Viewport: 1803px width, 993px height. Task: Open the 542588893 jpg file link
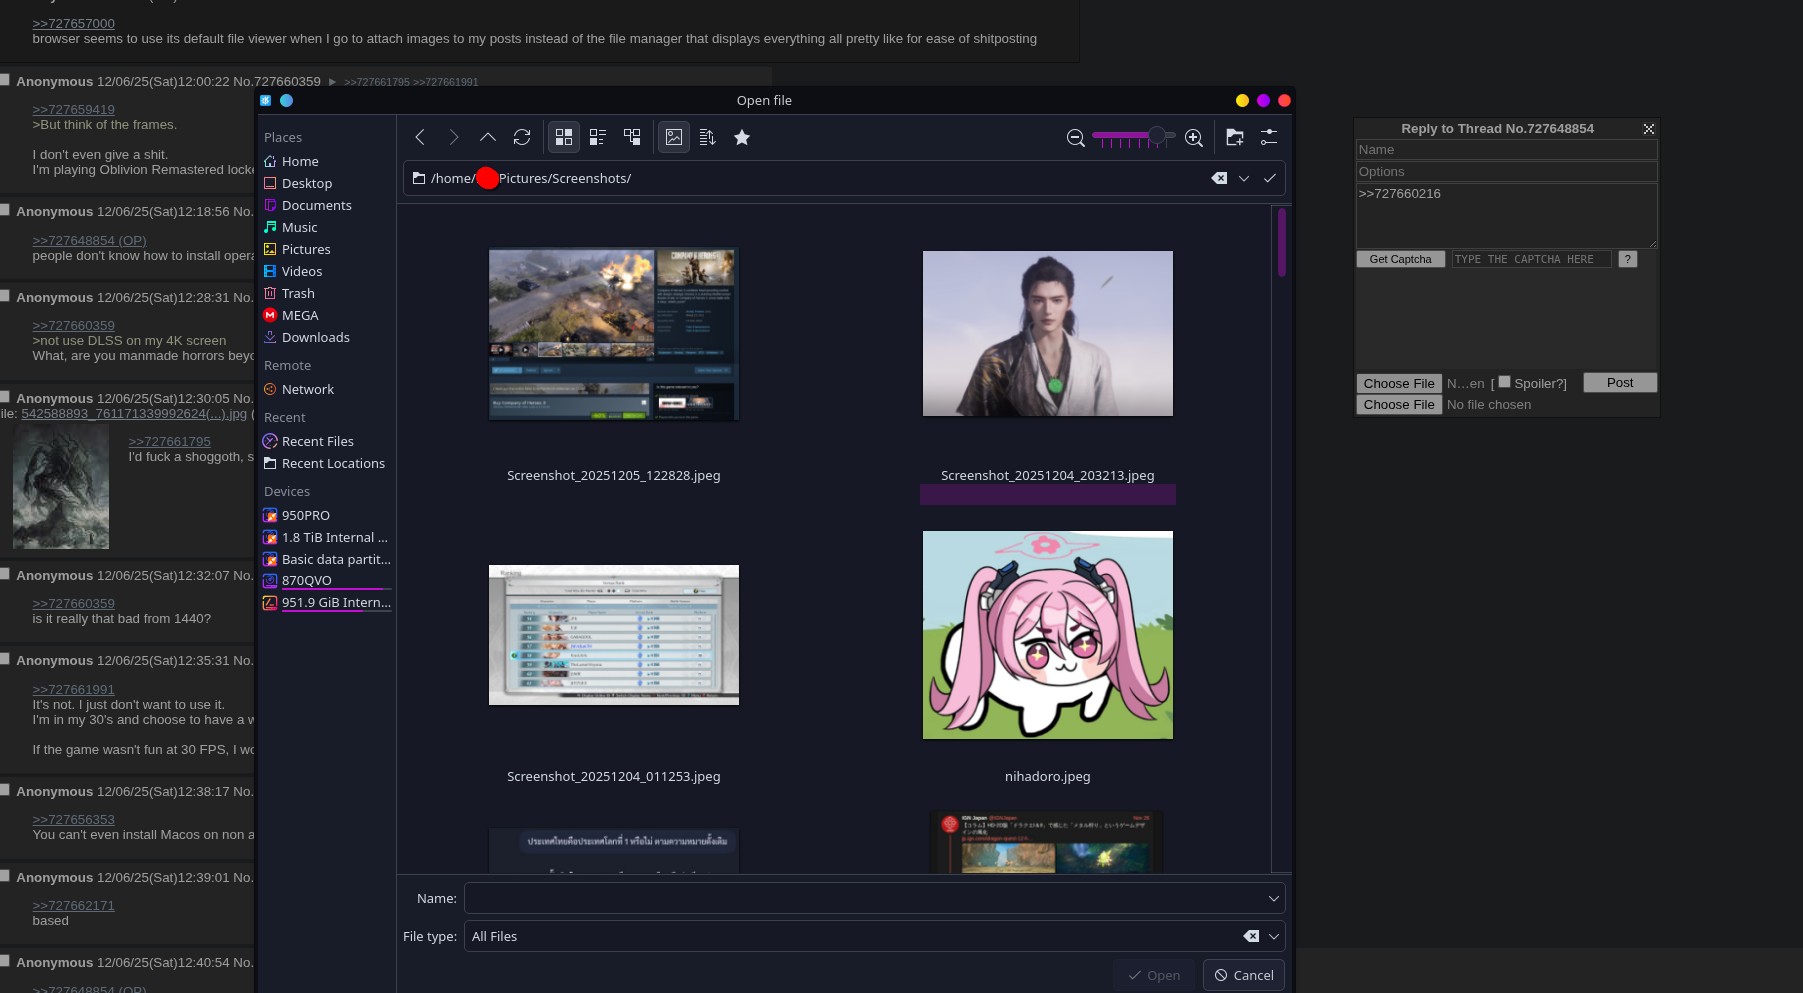pyautogui.click(x=134, y=413)
